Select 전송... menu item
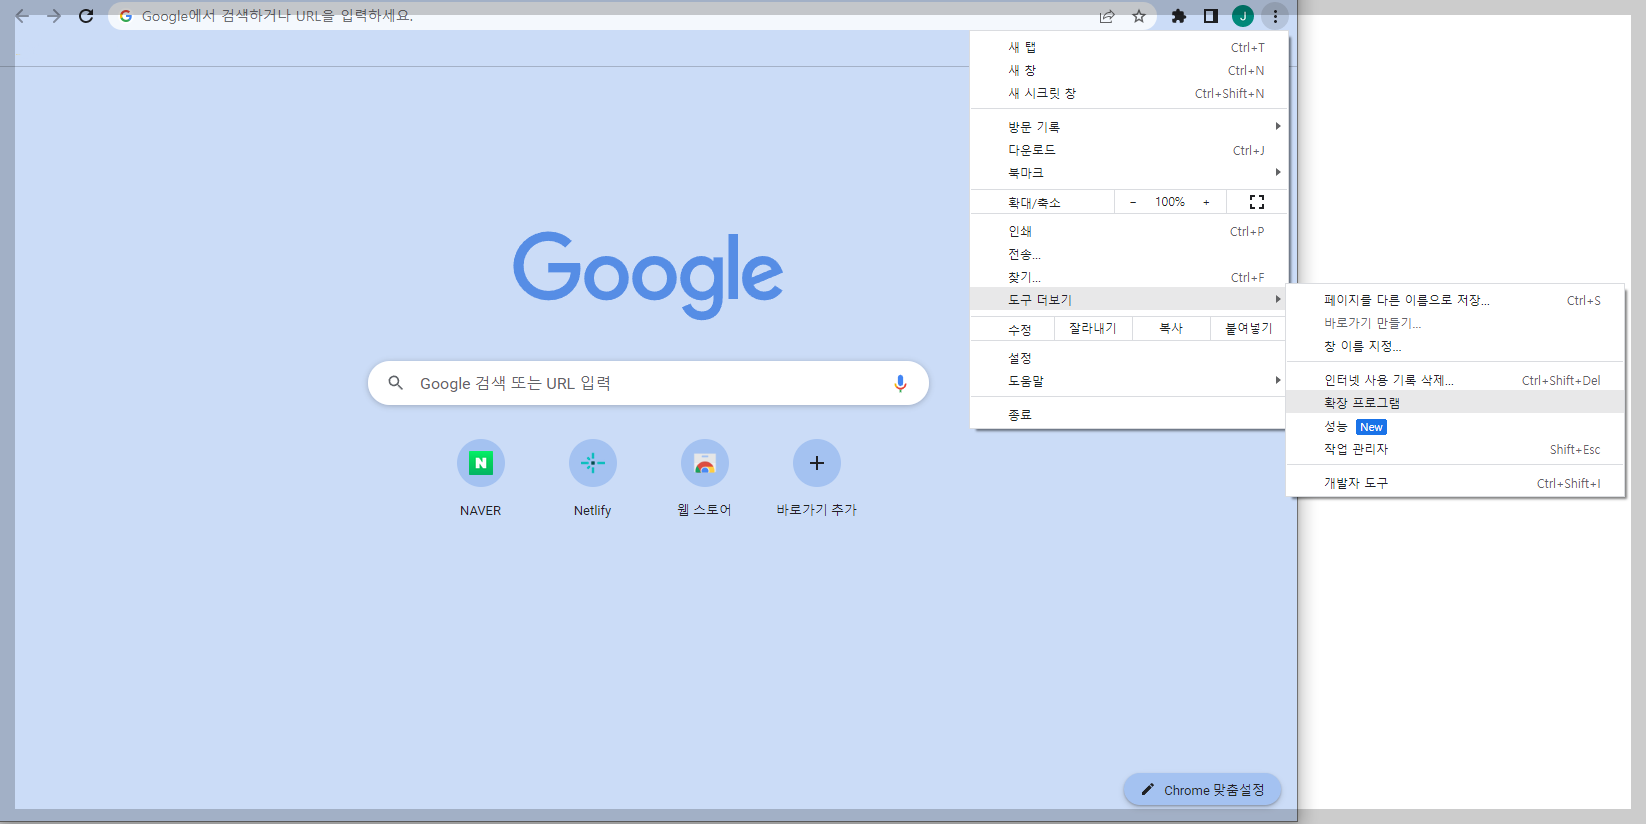Image resolution: width=1646 pixels, height=824 pixels. [x=1129, y=254]
